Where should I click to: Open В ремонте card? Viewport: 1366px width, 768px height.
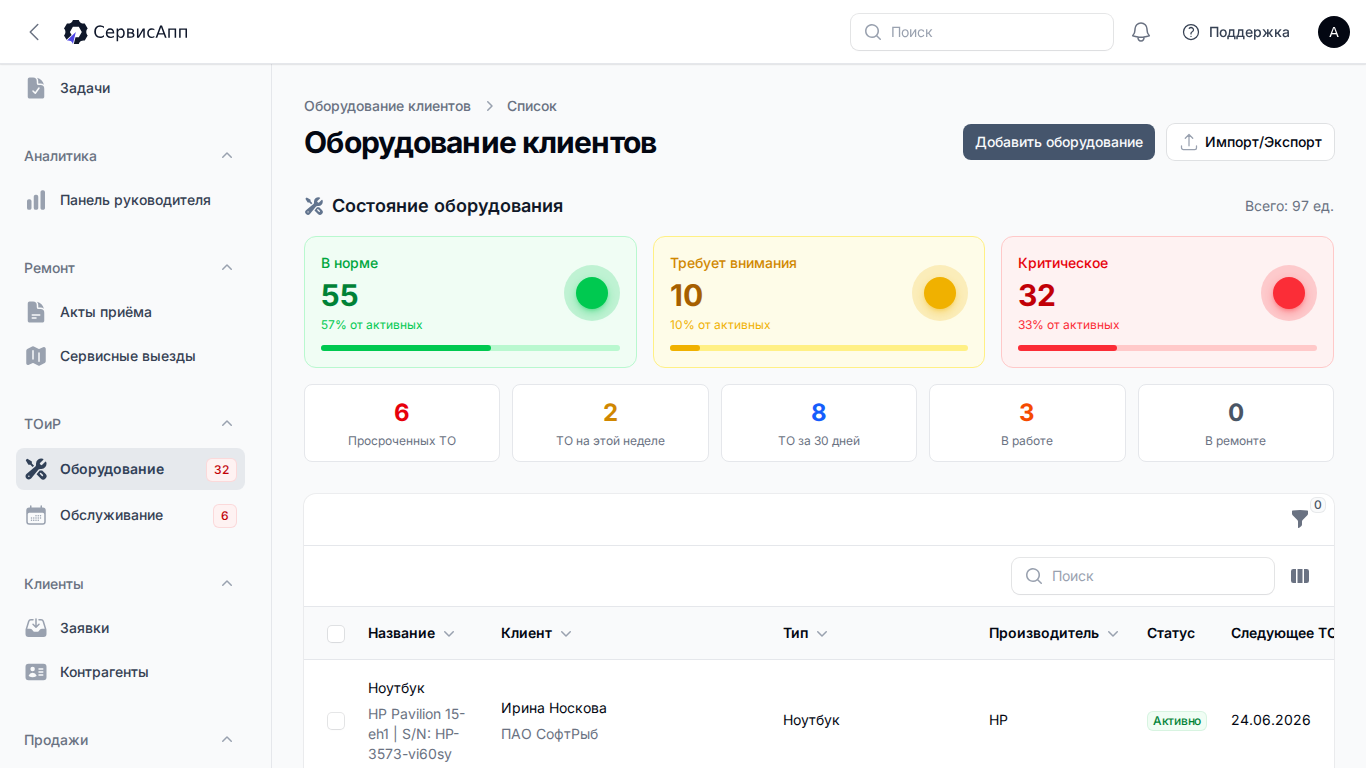click(x=1236, y=423)
